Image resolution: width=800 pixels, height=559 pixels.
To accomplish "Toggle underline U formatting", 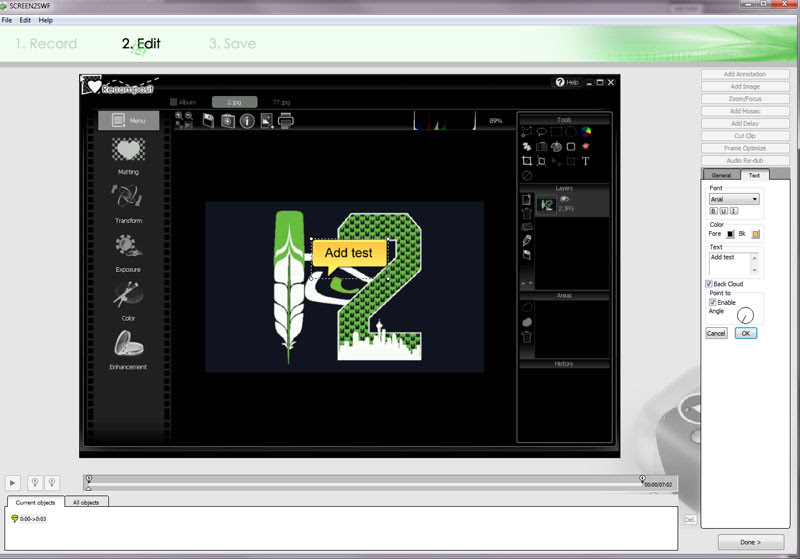I will [x=723, y=211].
